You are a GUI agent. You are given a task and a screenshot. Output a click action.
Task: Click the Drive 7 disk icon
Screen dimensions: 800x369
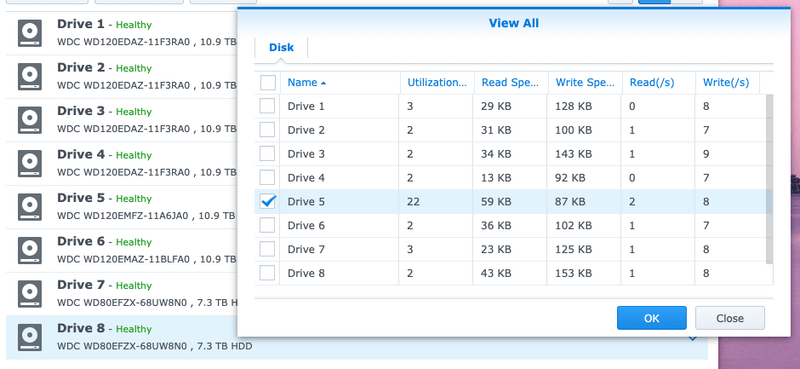(30, 293)
